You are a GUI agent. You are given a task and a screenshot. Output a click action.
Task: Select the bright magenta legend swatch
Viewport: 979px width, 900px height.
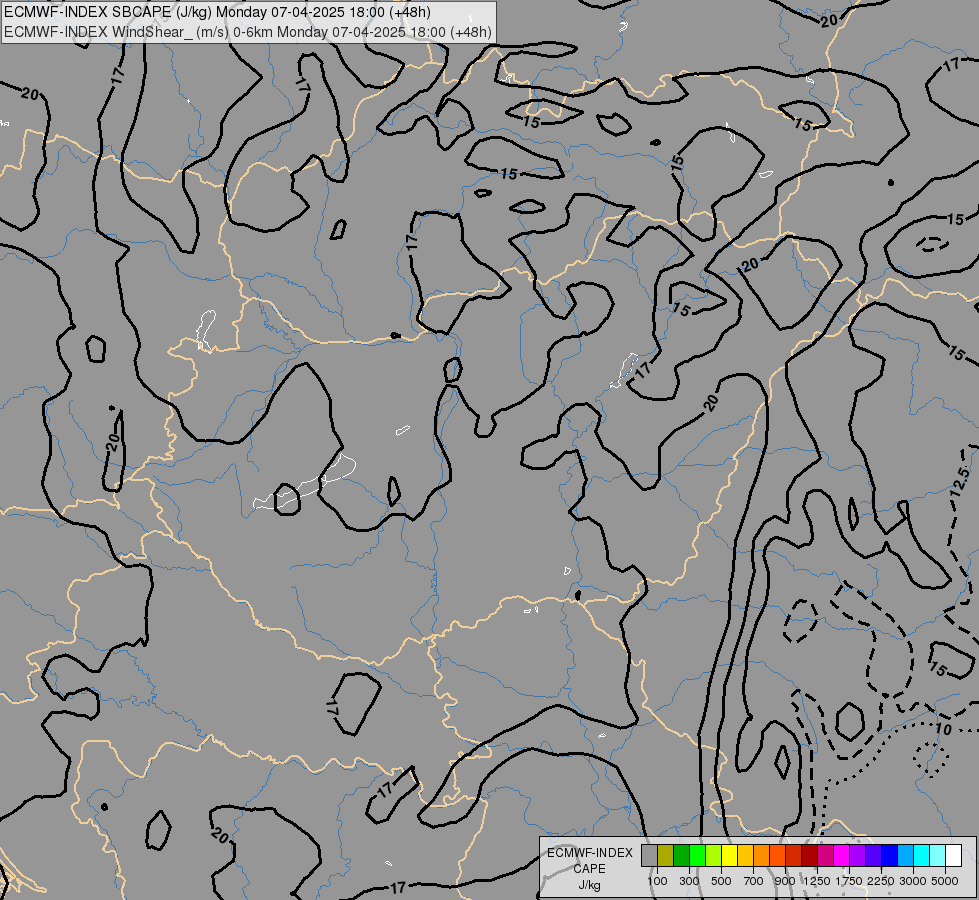click(841, 855)
